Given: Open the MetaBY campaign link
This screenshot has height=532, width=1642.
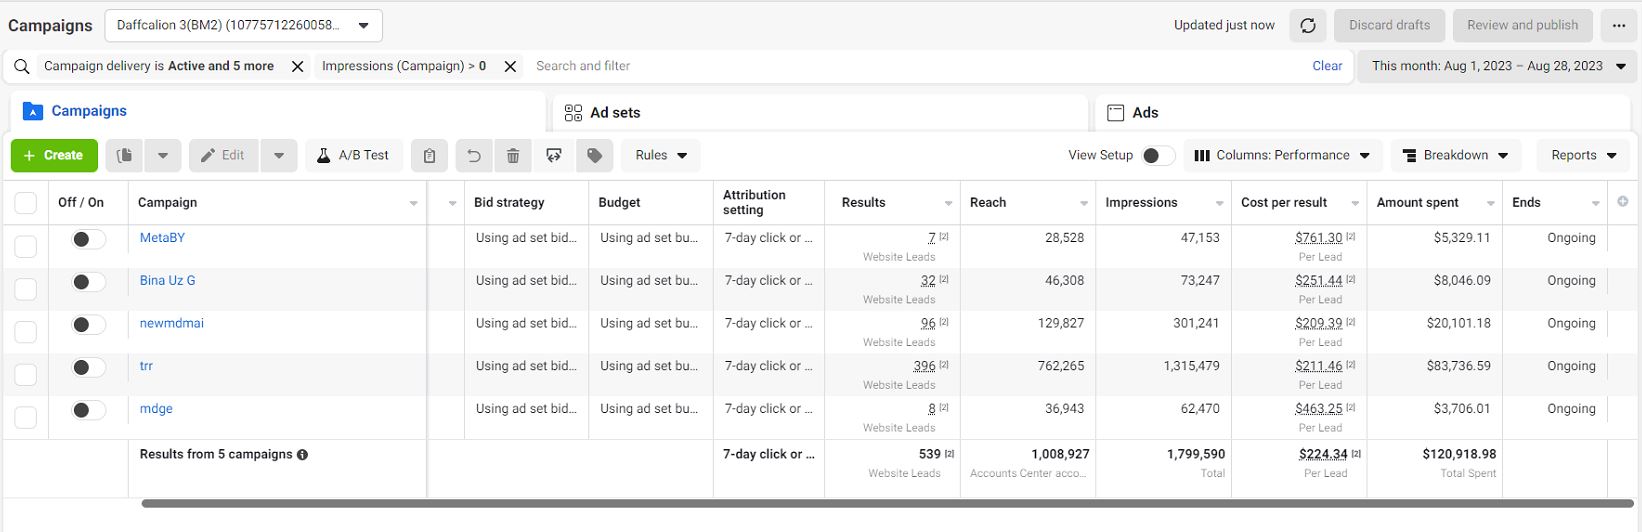Looking at the screenshot, I should (162, 238).
